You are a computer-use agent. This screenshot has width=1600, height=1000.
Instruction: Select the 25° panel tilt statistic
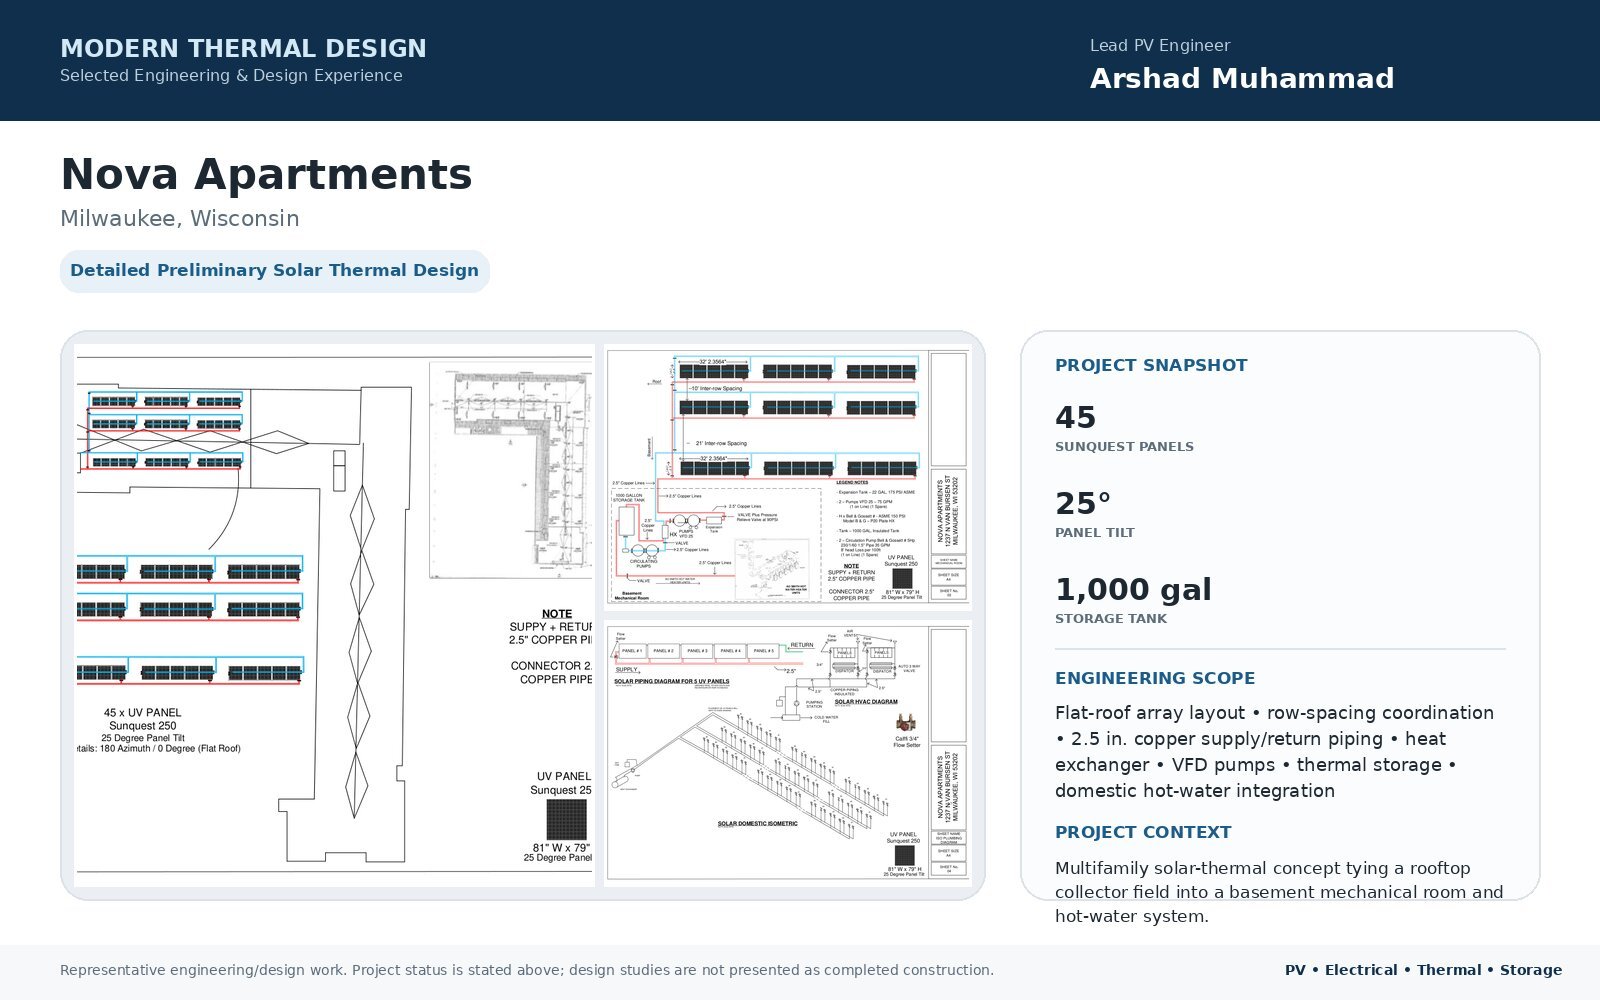click(1095, 514)
